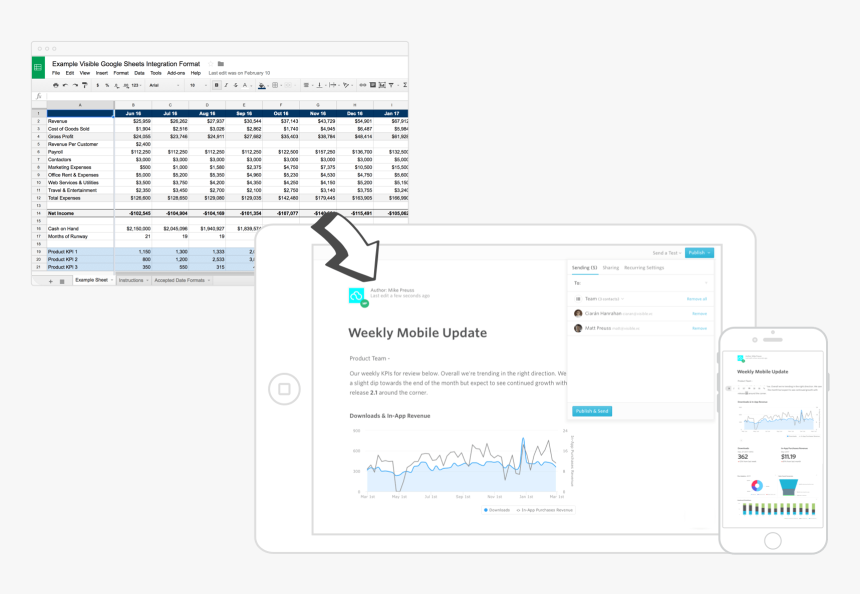The height and width of the screenshot is (594, 860).
Task: Open text wrapping dropdown
Action: pyautogui.click(x=333, y=85)
